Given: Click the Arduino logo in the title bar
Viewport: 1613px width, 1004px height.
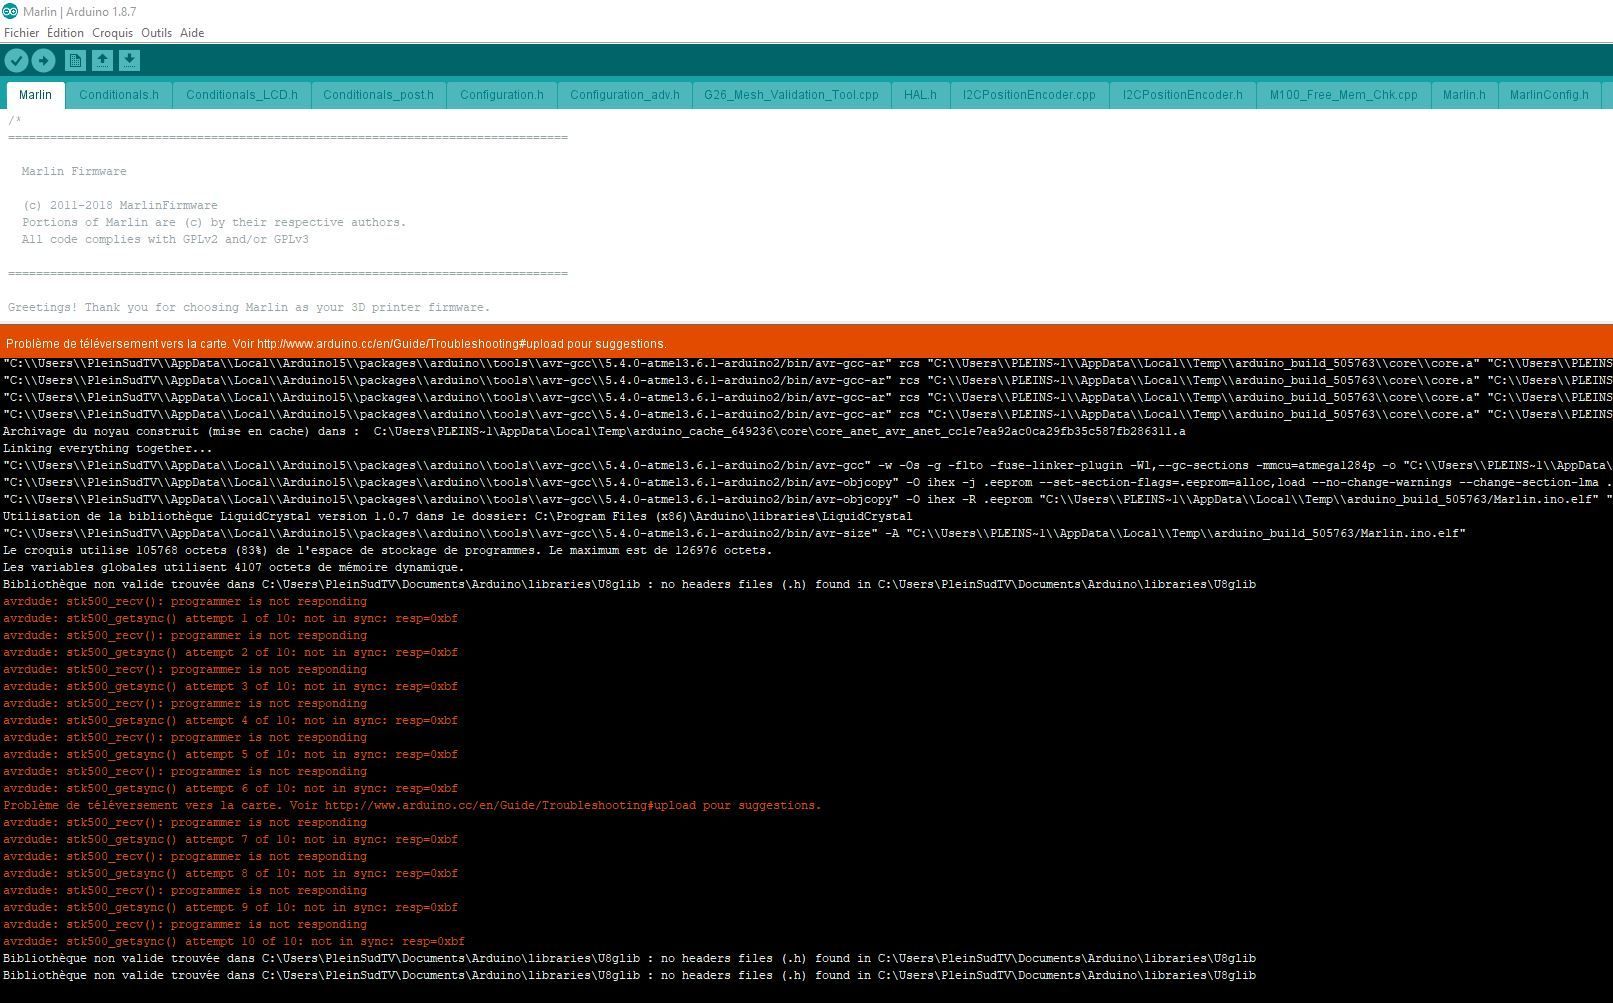Looking at the screenshot, I should pyautogui.click(x=10, y=11).
